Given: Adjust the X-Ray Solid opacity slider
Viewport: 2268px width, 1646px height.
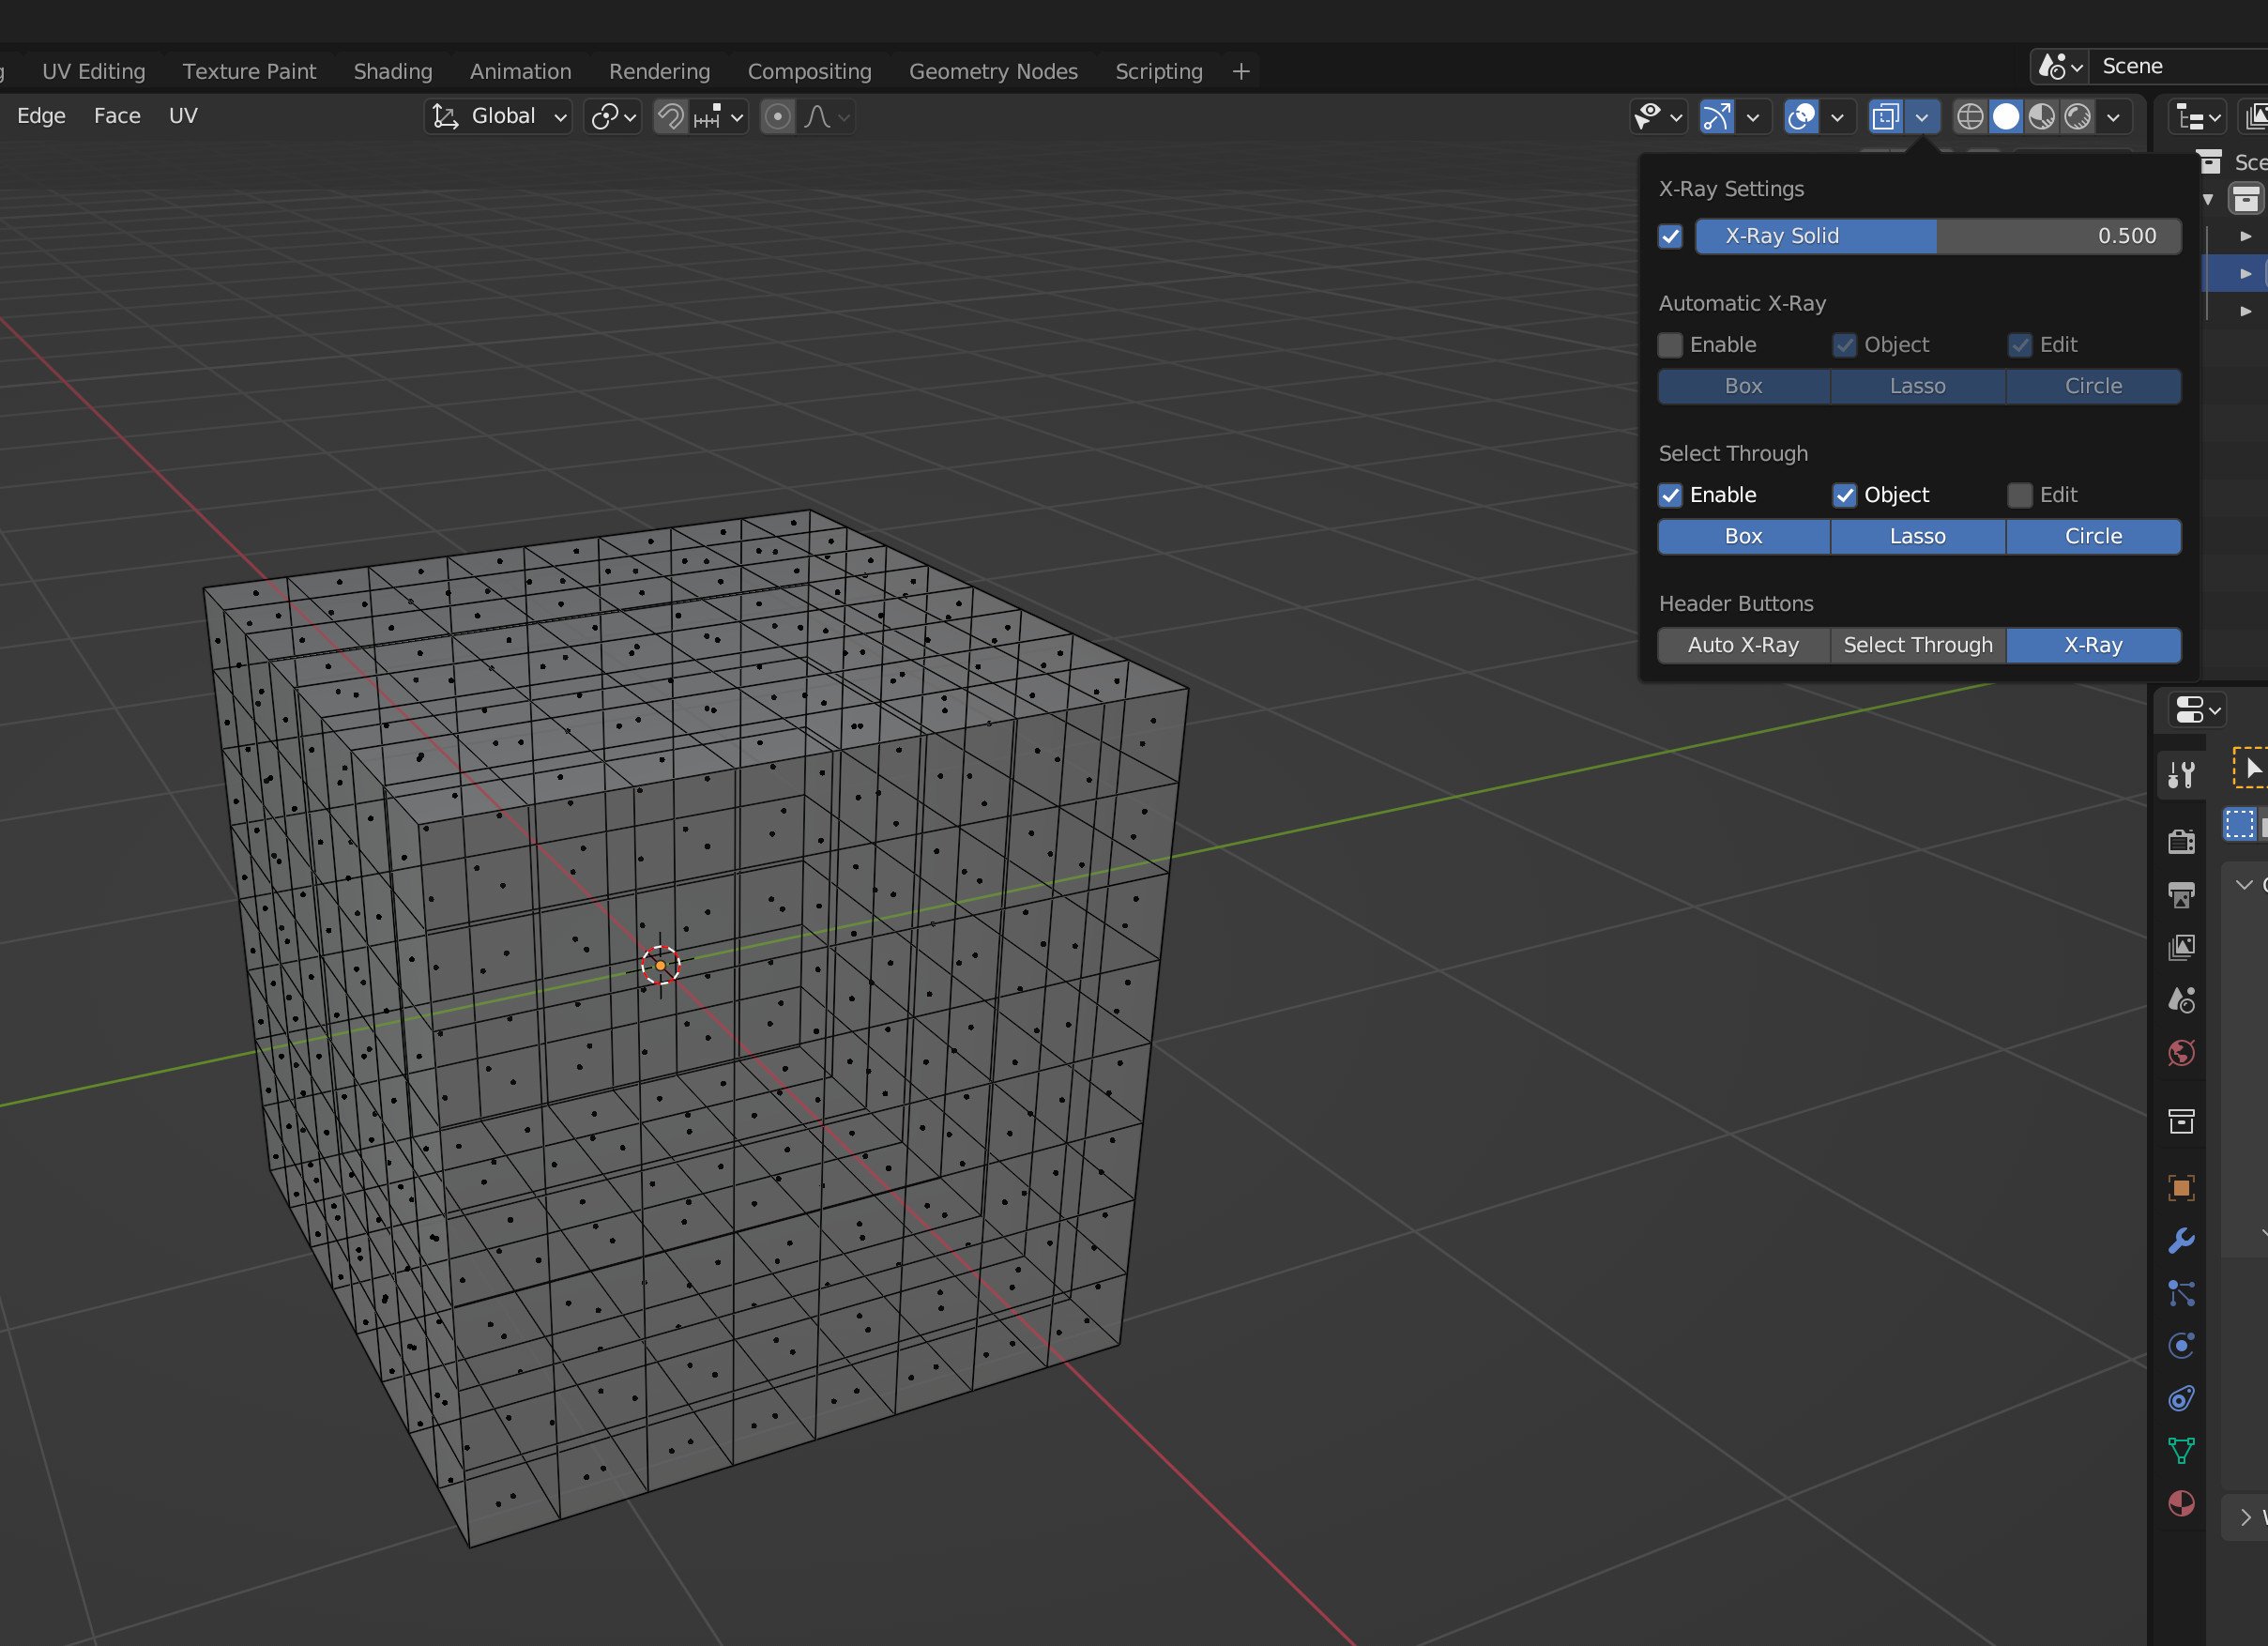Looking at the screenshot, I should [x=1937, y=236].
